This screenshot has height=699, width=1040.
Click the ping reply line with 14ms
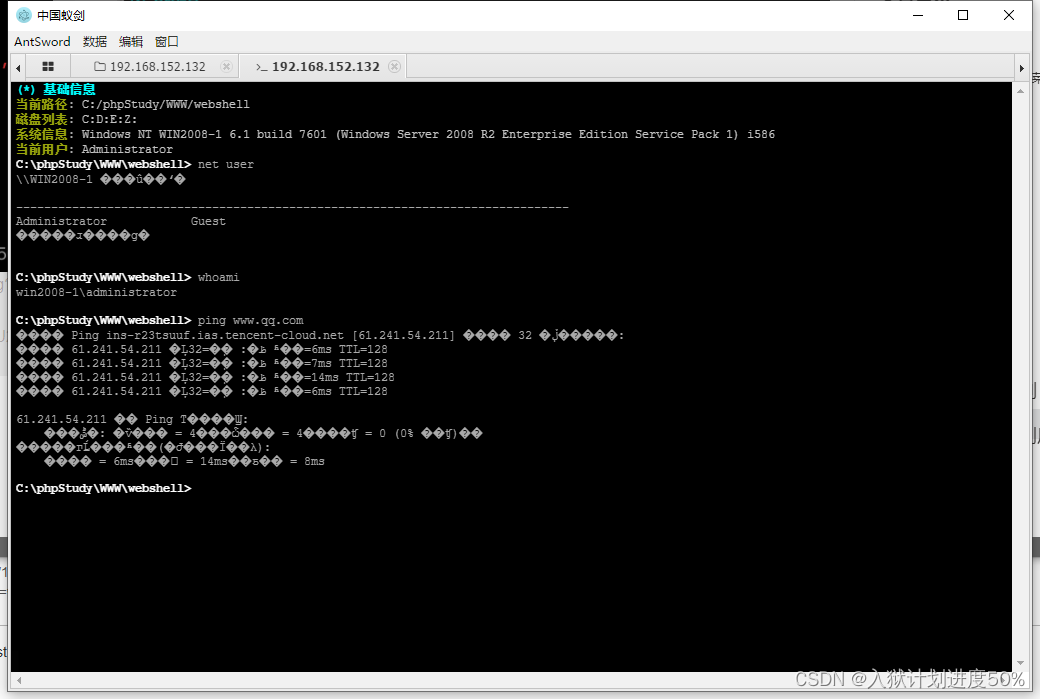205,377
